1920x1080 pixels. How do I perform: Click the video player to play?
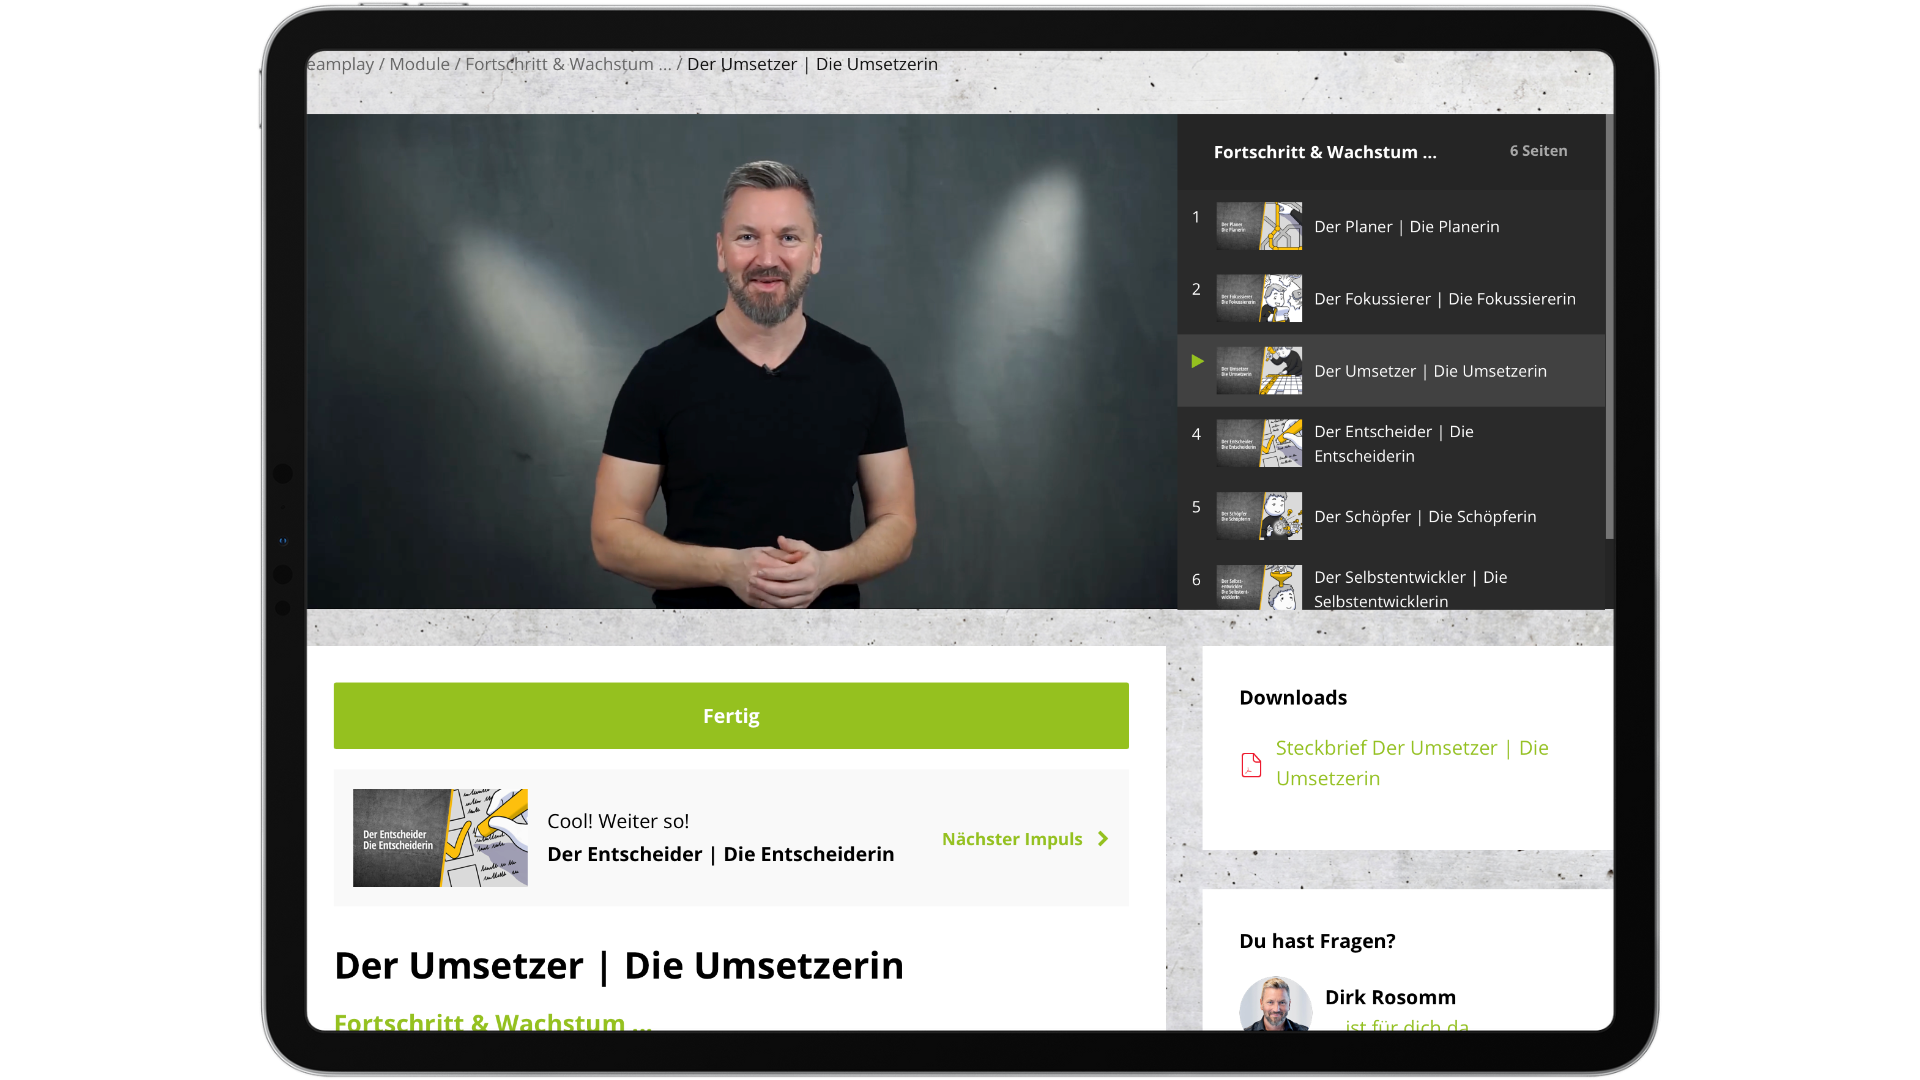(x=741, y=361)
